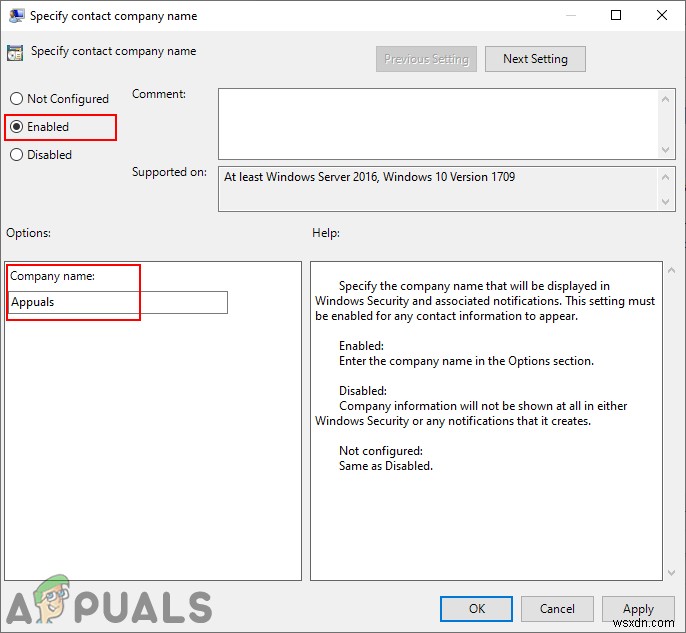The image size is (686, 633).
Task: Apply the policy changes
Action: coord(638,609)
